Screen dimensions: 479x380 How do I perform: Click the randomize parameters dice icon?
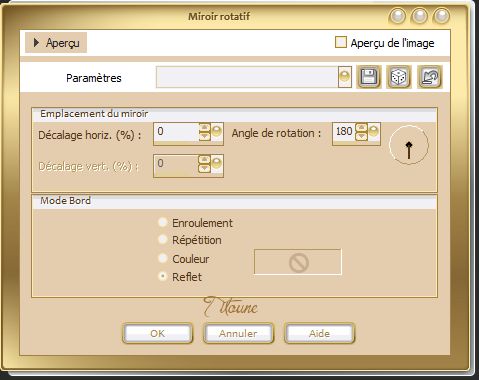[x=399, y=77]
